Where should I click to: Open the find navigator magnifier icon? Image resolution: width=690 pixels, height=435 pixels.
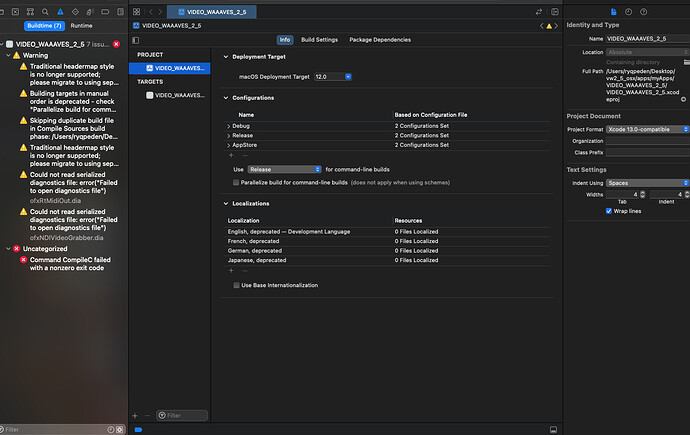(45, 12)
